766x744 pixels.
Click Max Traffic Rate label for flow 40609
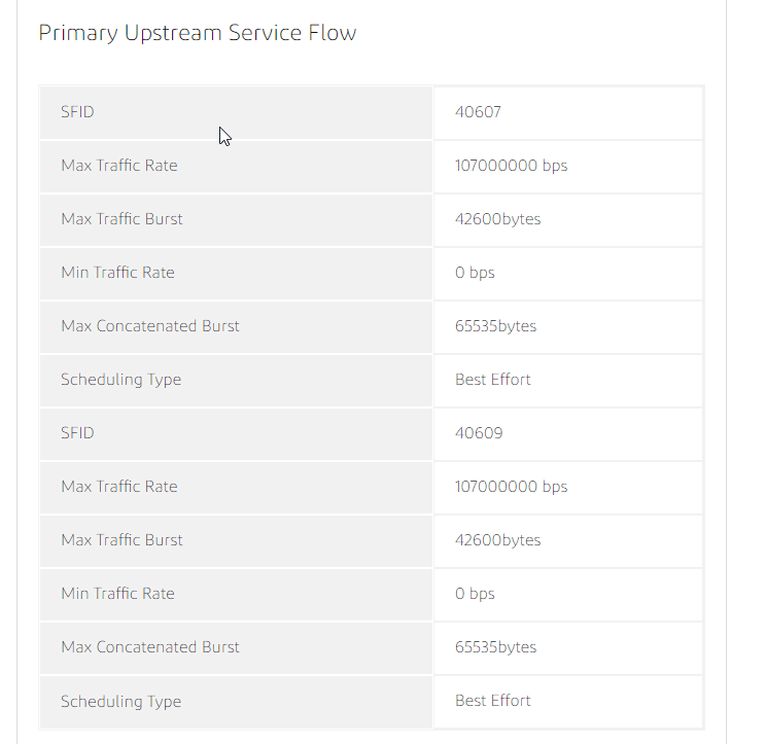tap(119, 486)
